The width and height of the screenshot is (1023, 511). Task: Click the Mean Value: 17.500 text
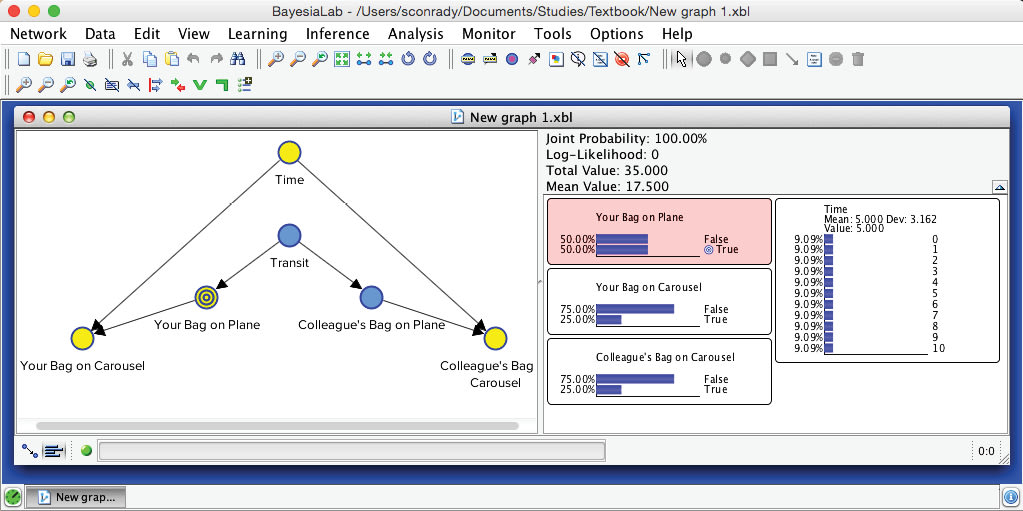tap(607, 187)
